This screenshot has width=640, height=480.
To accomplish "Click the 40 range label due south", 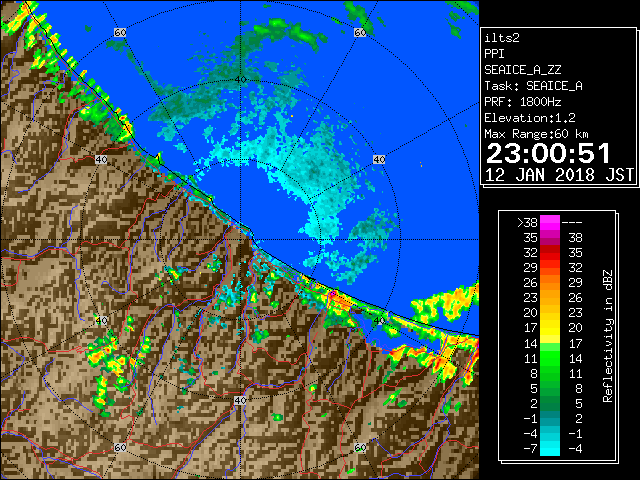I will click(240, 400).
